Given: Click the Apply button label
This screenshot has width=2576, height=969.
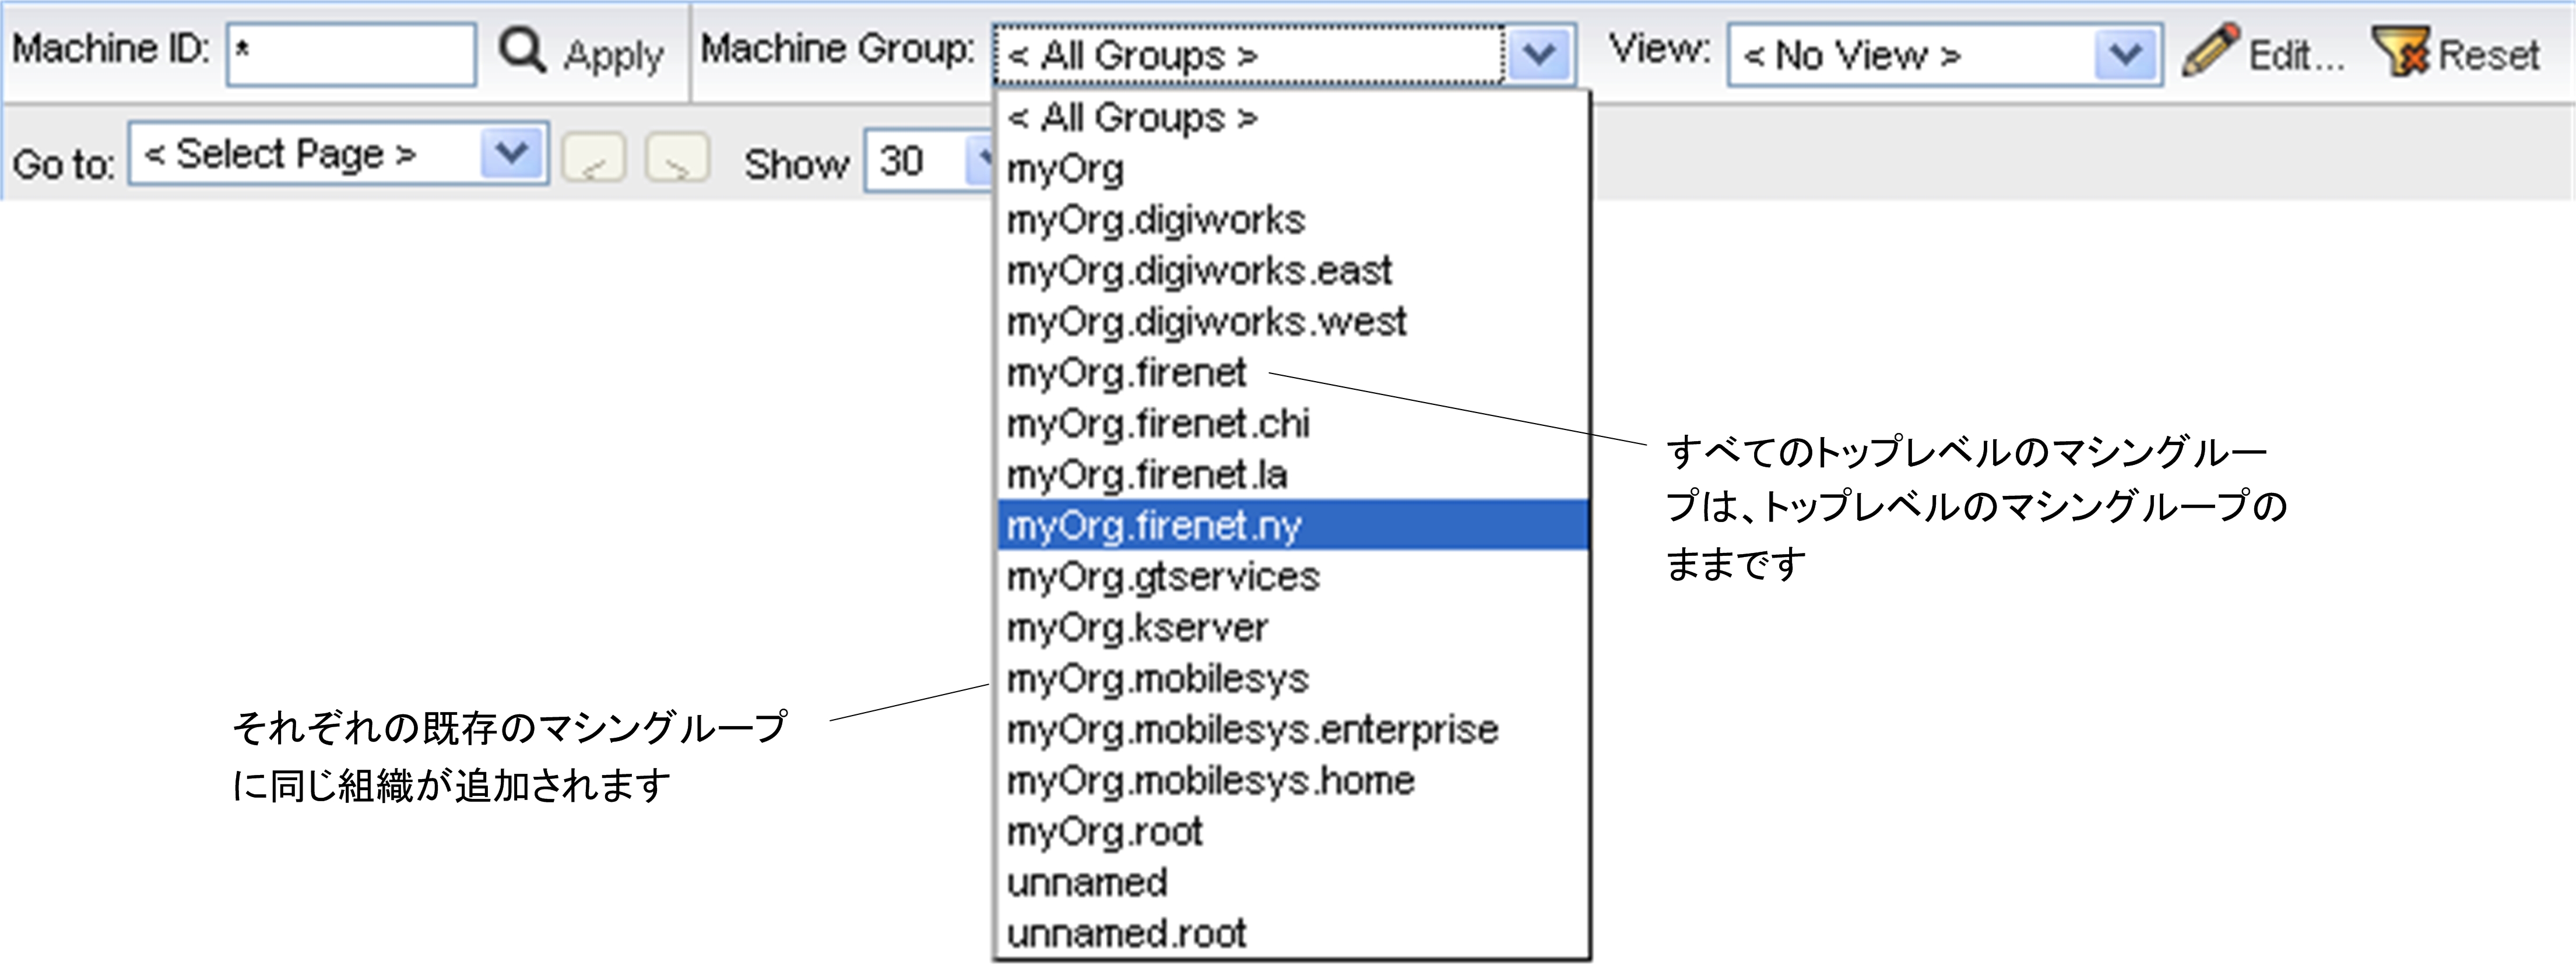Looking at the screenshot, I should [613, 56].
